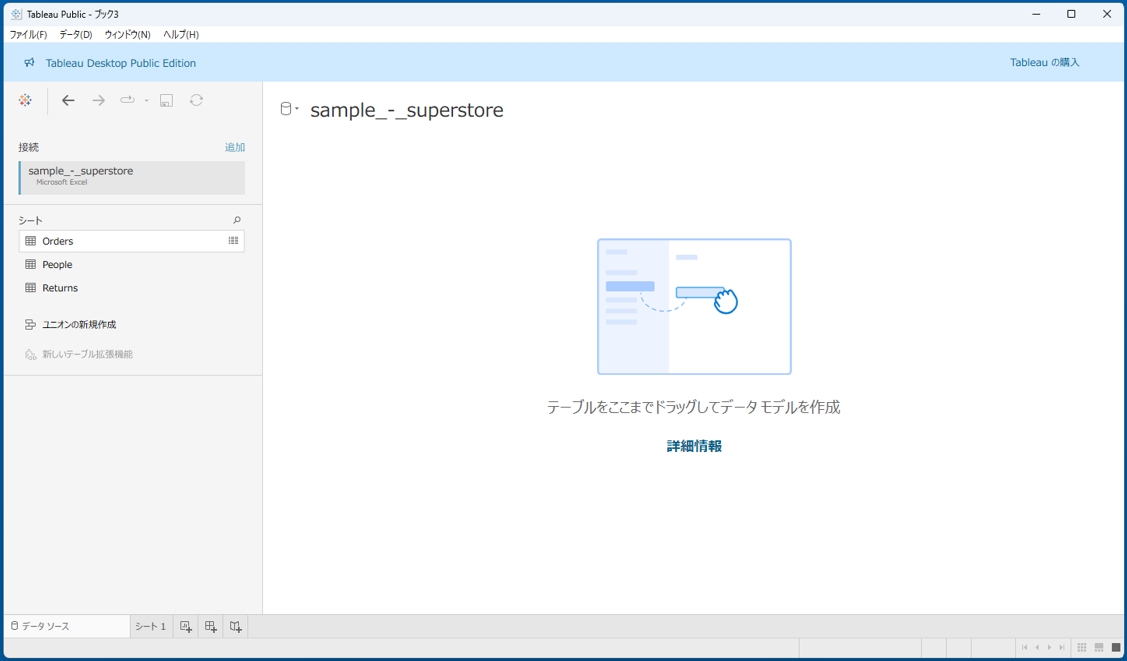Click the 詳細情報 link
This screenshot has height=661, width=1127.
pyautogui.click(x=694, y=446)
